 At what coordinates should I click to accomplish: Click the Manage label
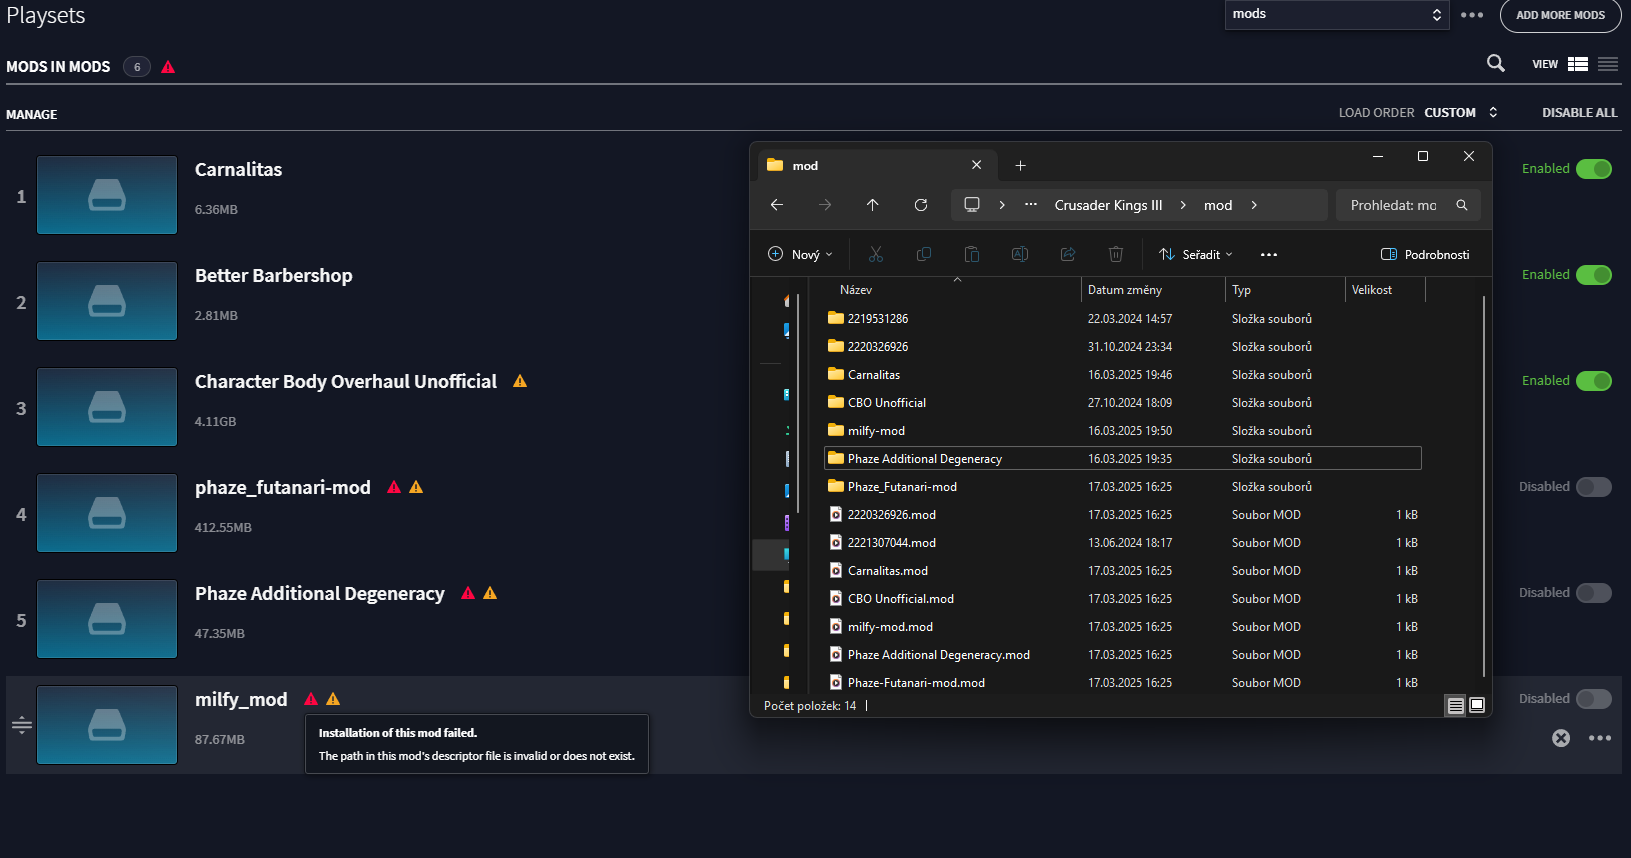(x=32, y=115)
